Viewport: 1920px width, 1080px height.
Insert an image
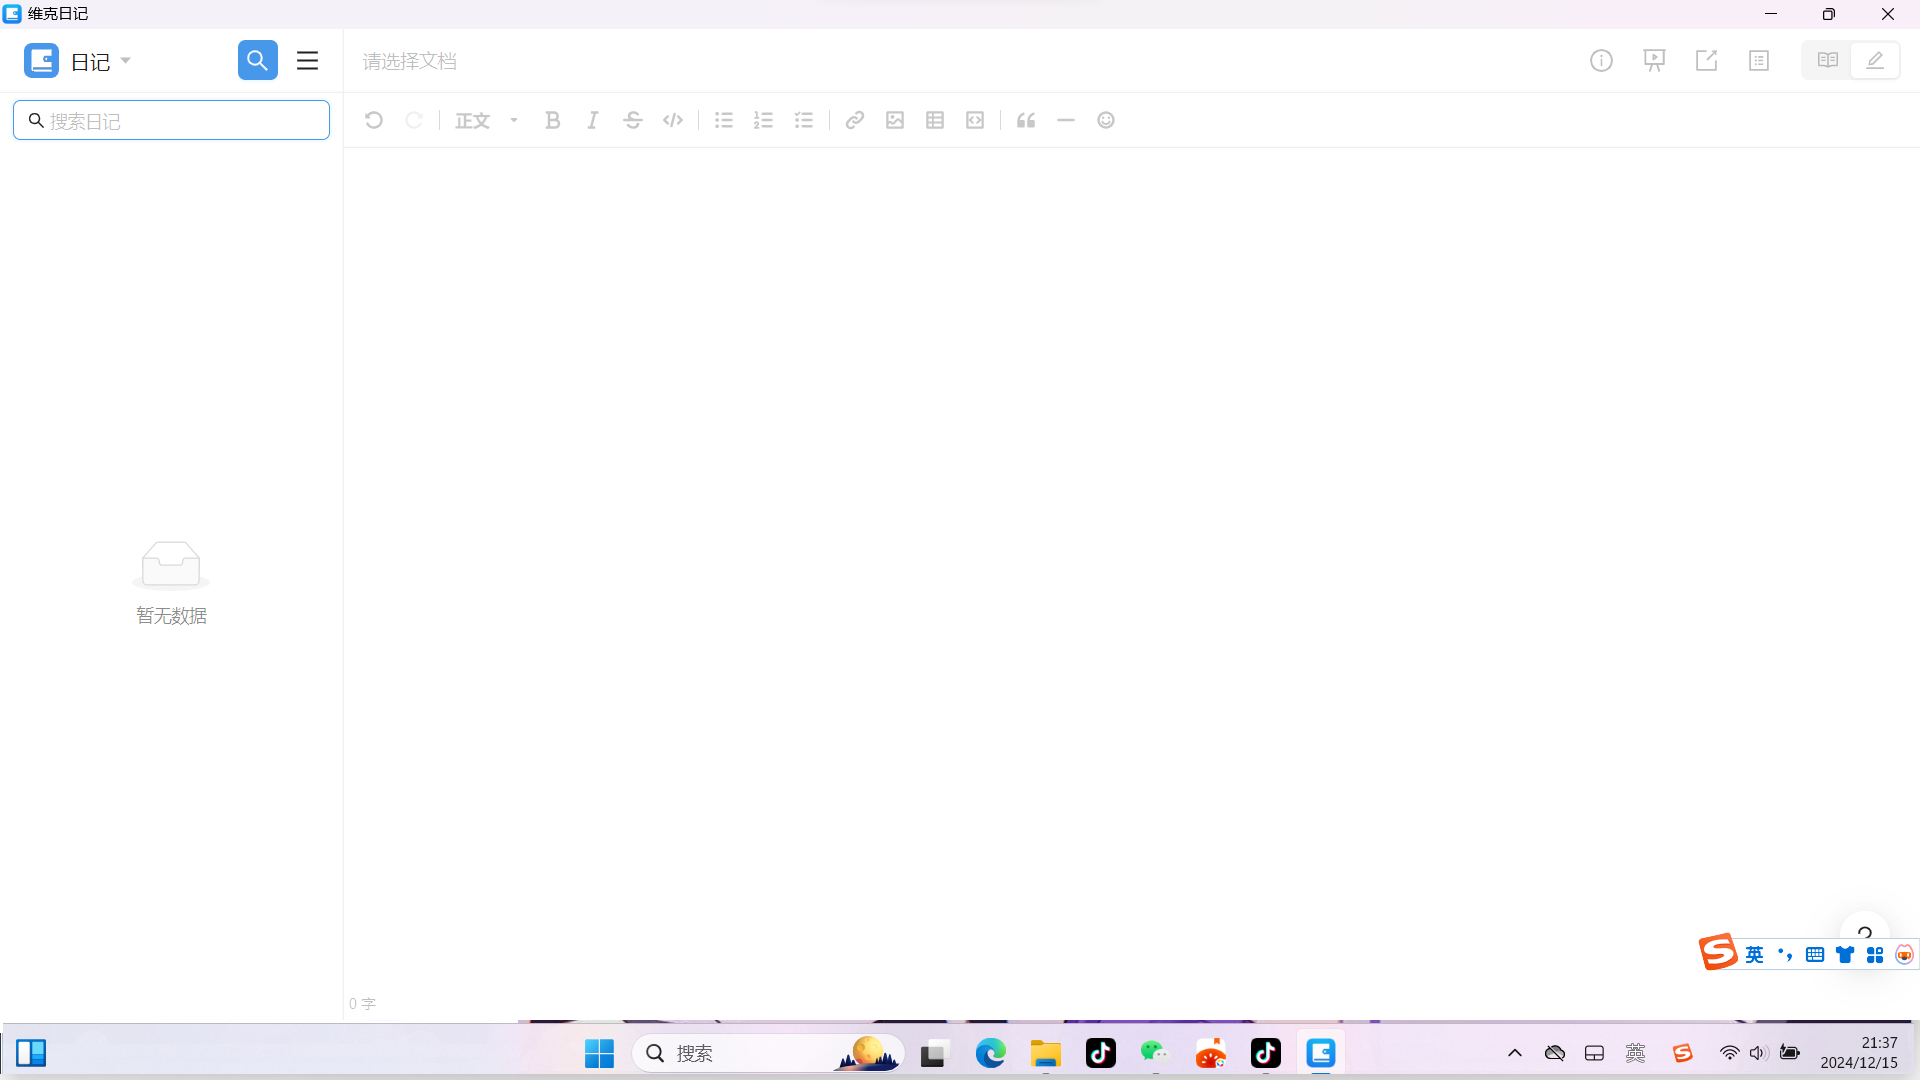(895, 120)
